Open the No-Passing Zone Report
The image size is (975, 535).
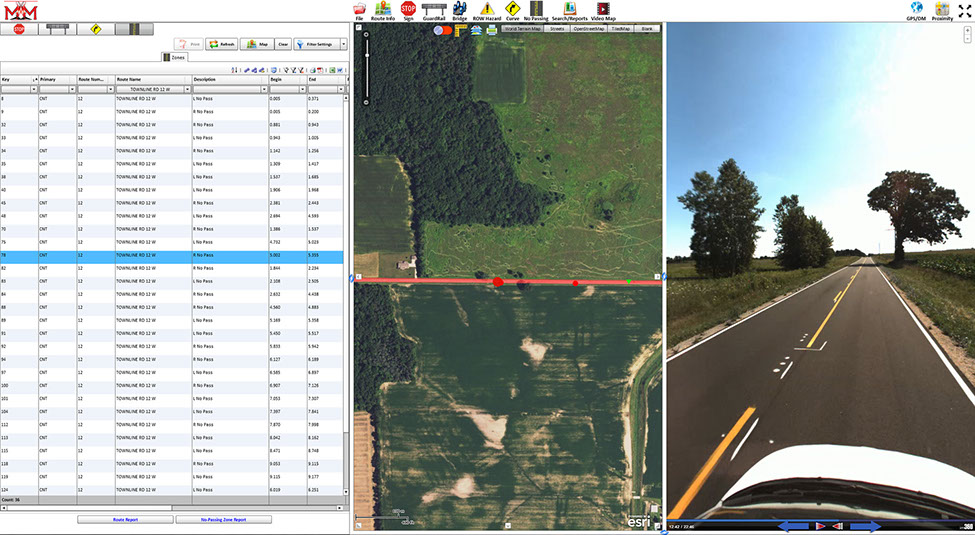point(224,519)
